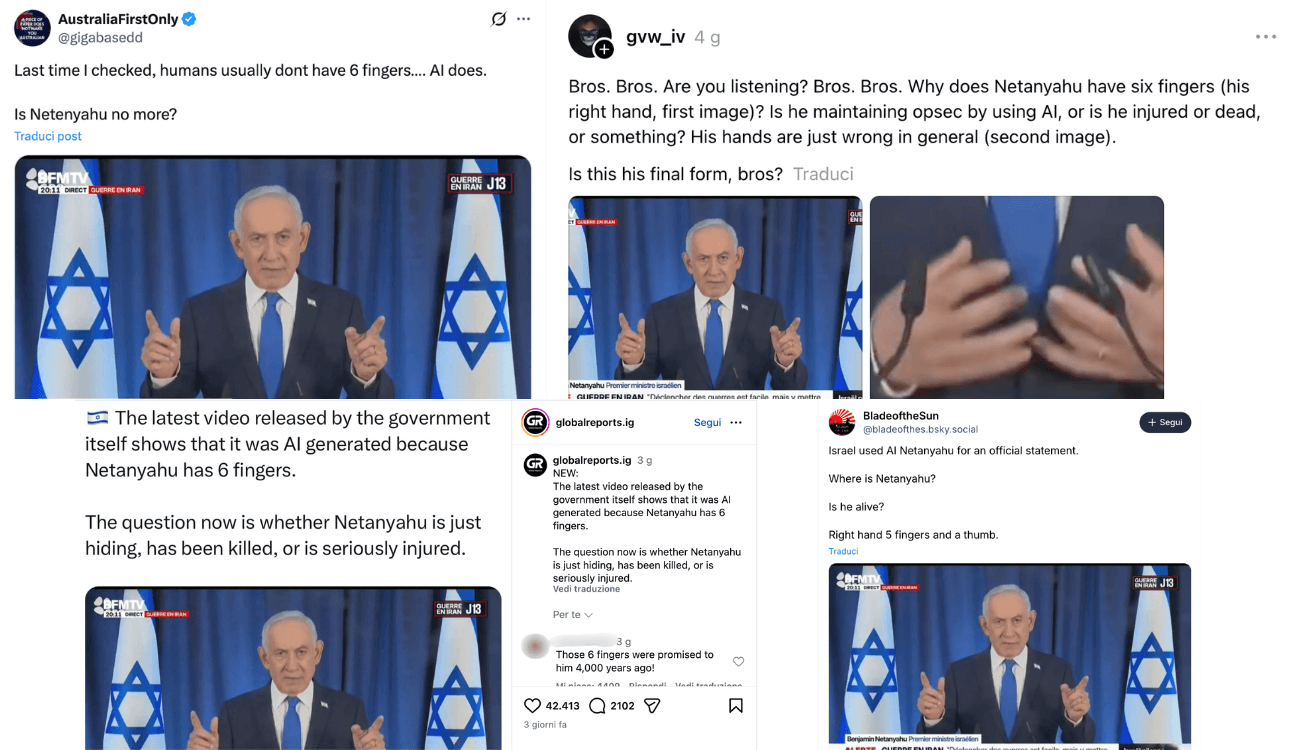Like the globalreports.ig post with heart icon
The image size is (1300, 750).
pos(533,706)
